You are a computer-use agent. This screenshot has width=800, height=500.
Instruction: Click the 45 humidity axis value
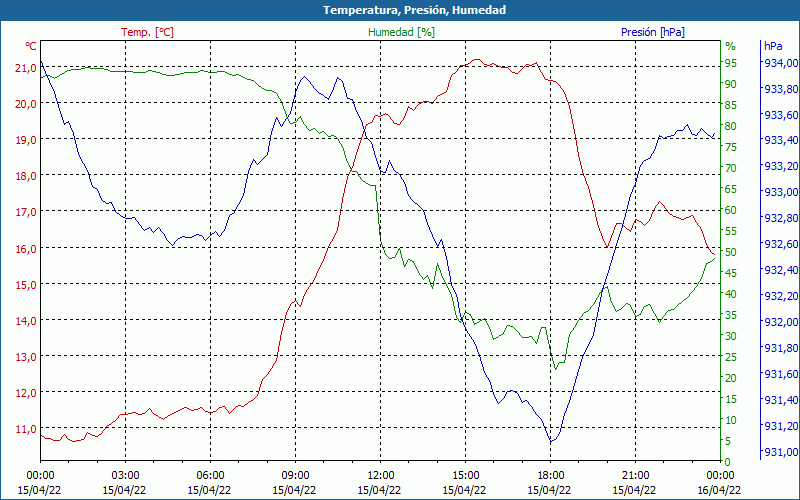tap(731, 273)
